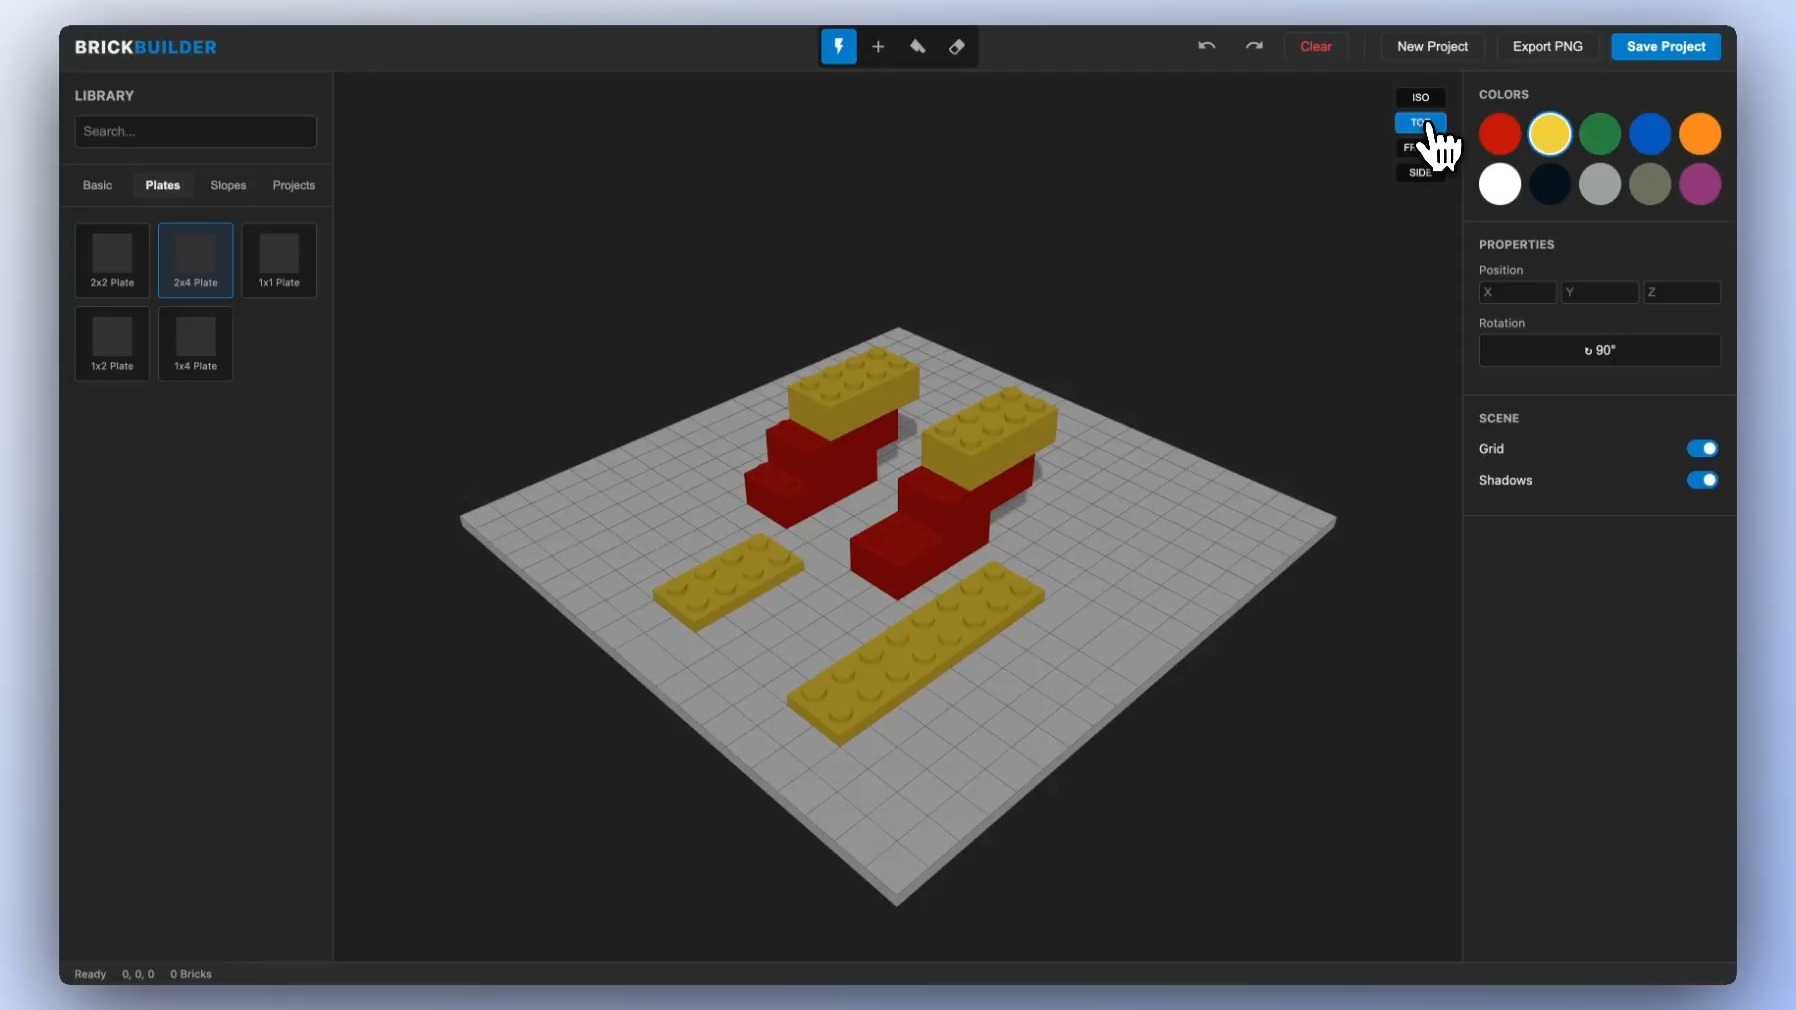Choose the orange color swatch
1796x1010 pixels.
point(1700,134)
